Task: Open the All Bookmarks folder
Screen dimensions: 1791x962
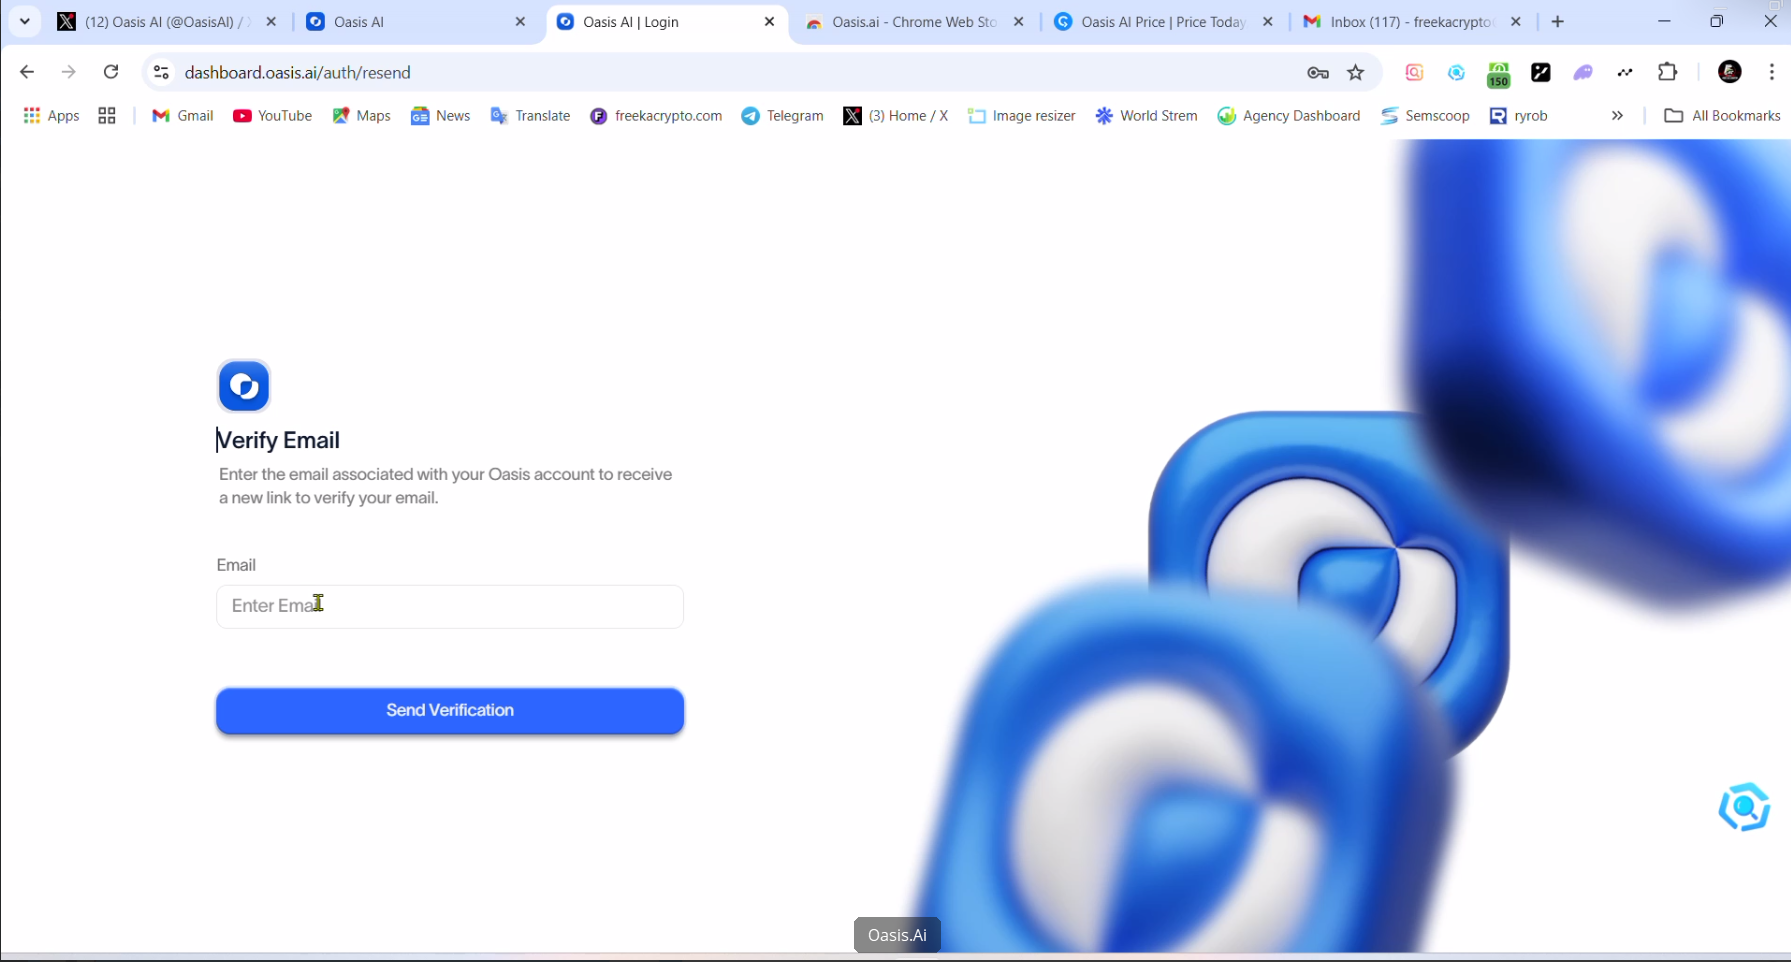Action: (1722, 116)
